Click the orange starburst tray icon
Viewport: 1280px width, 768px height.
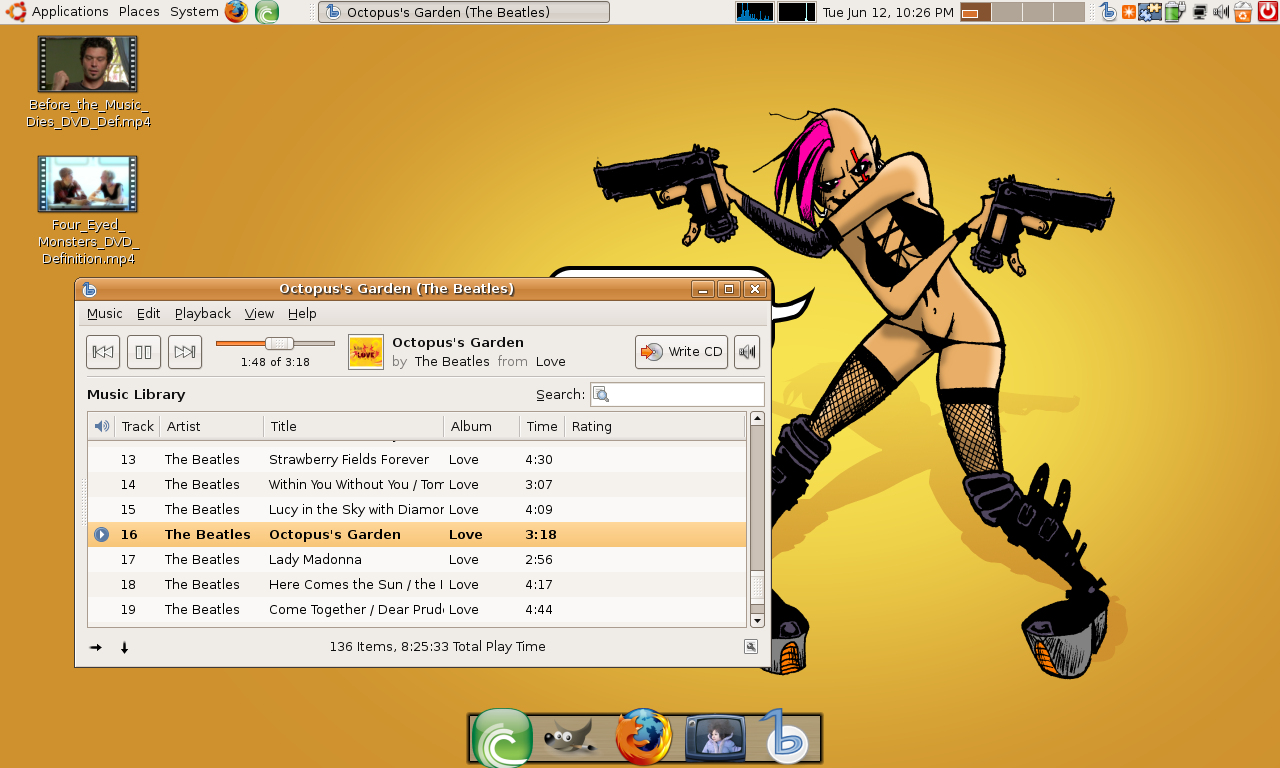[x=1128, y=12]
